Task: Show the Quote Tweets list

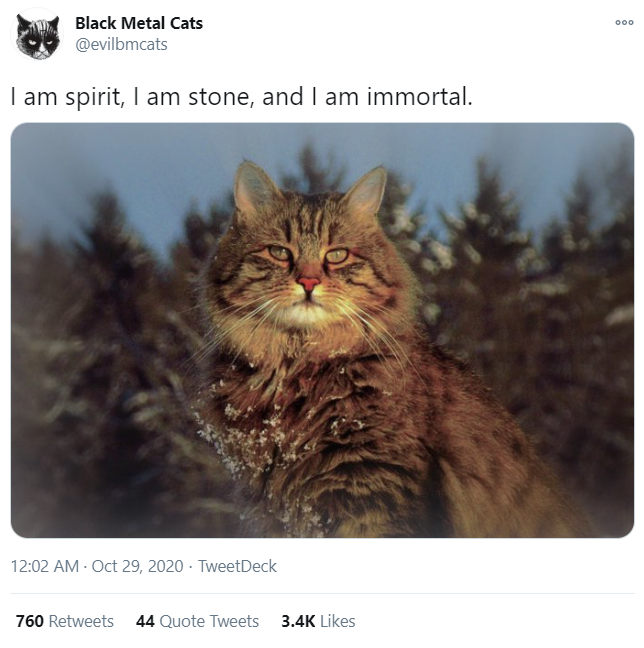Action: coord(210,621)
